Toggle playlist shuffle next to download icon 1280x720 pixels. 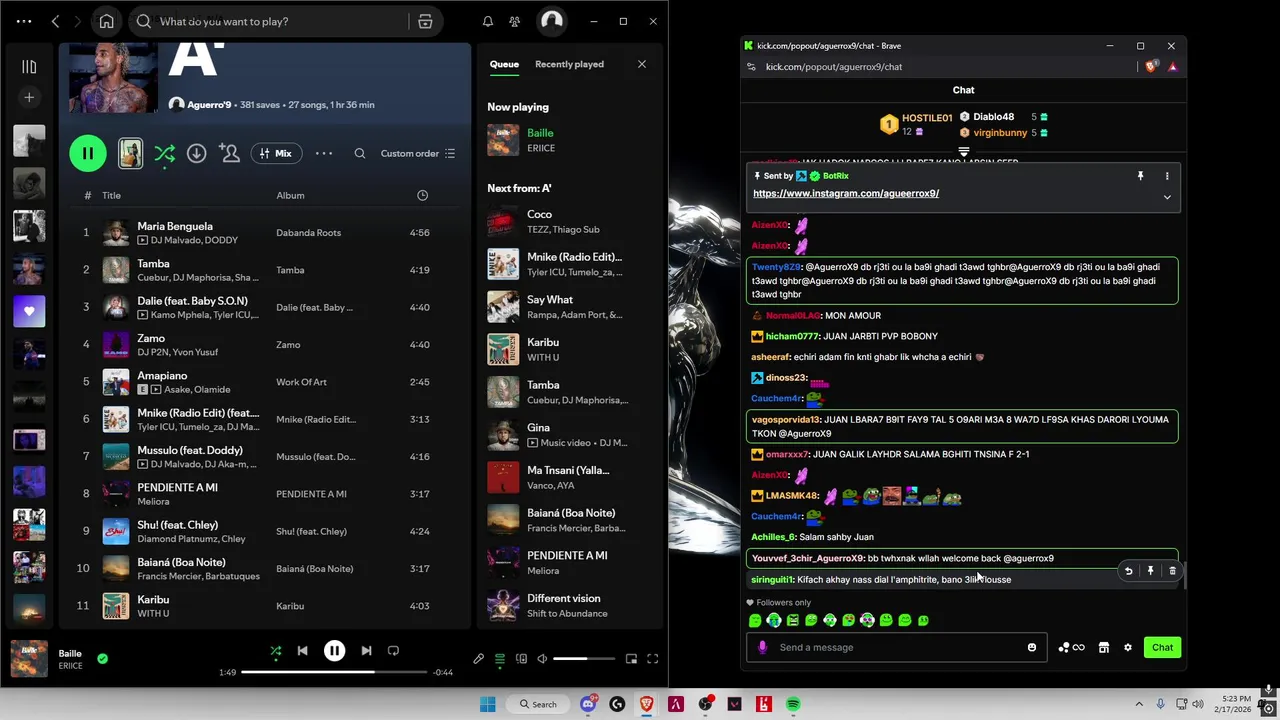coord(165,153)
